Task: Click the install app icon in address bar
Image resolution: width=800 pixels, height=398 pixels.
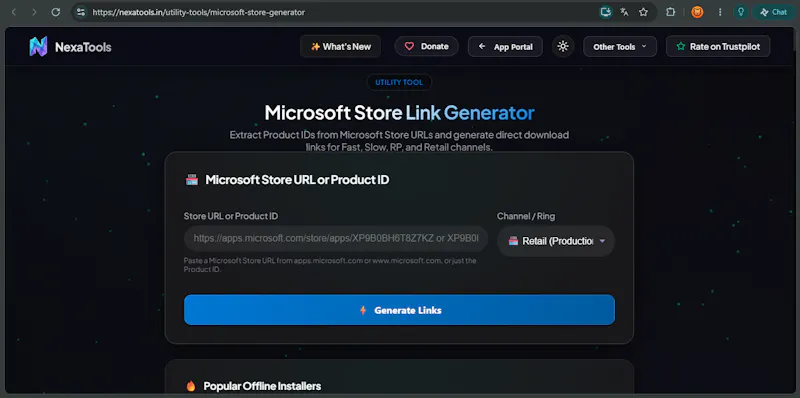Action: pos(606,12)
